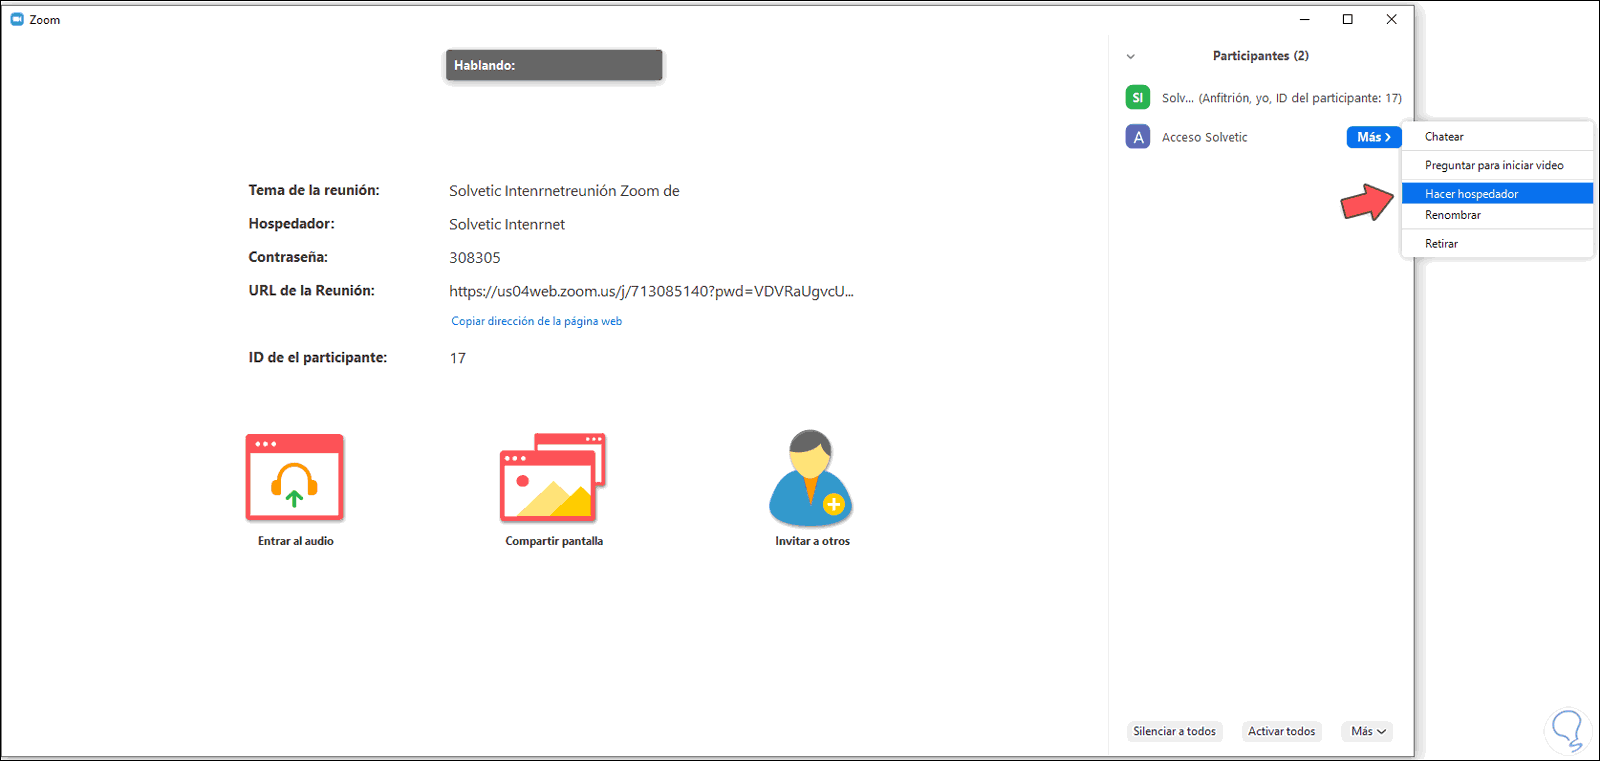Click the Hablando speaker bar
The image size is (1600, 761).
pos(554,65)
